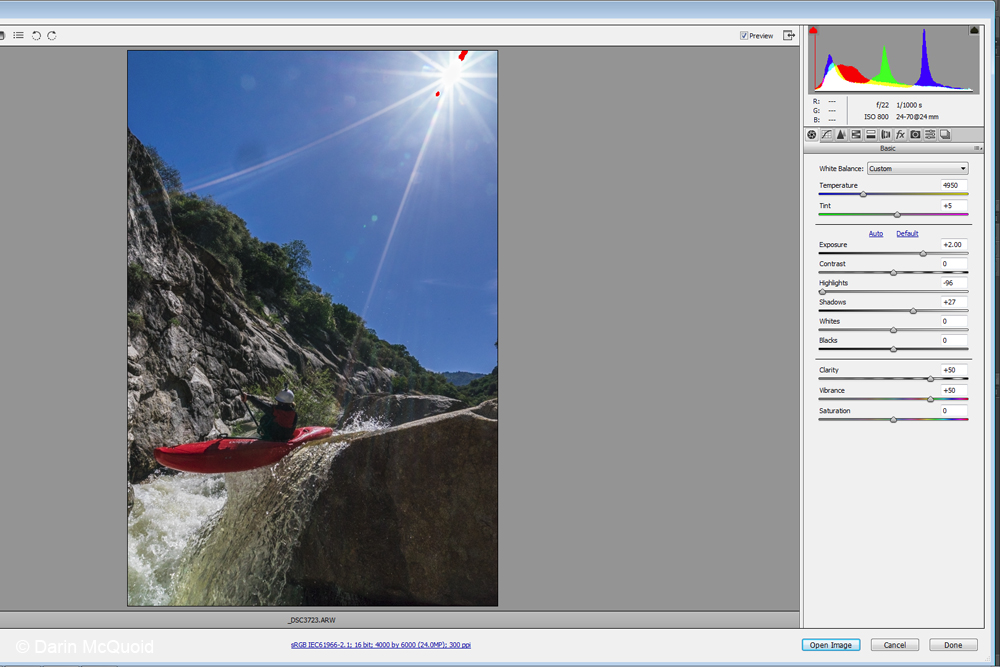
Task: Open the Basic panel flyout menu
Action: [x=977, y=148]
